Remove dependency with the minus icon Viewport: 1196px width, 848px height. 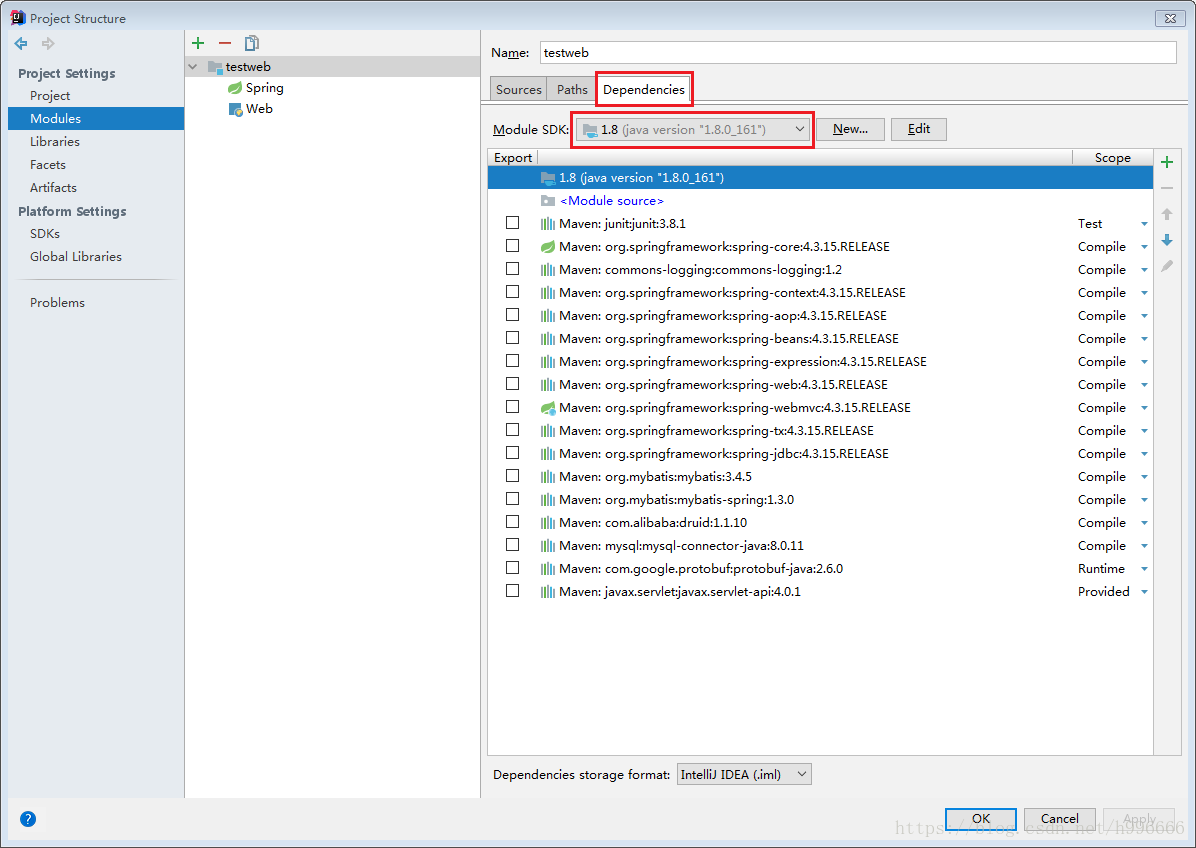pyautogui.click(x=1167, y=188)
